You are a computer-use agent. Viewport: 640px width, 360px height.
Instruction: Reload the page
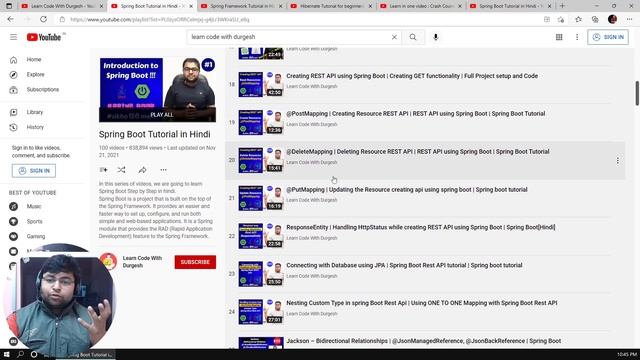pos(43,19)
